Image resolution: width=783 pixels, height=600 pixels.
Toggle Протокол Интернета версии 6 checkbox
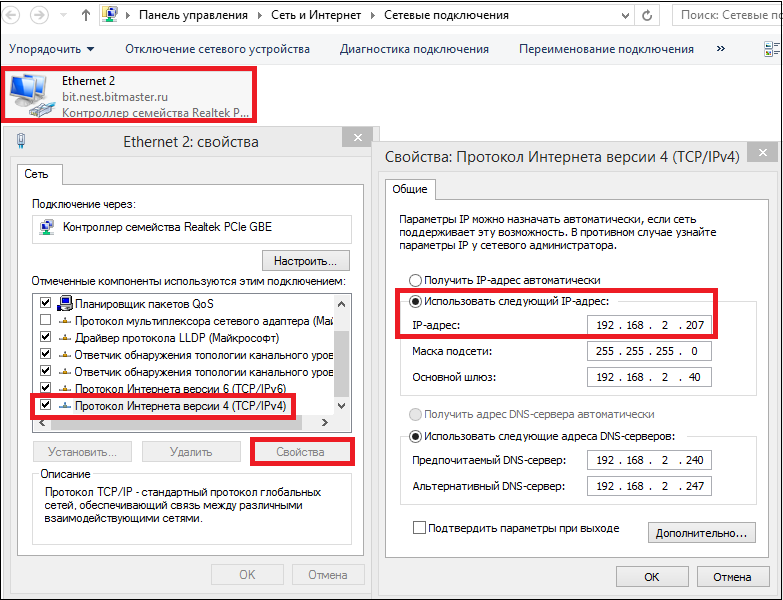[45, 387]
